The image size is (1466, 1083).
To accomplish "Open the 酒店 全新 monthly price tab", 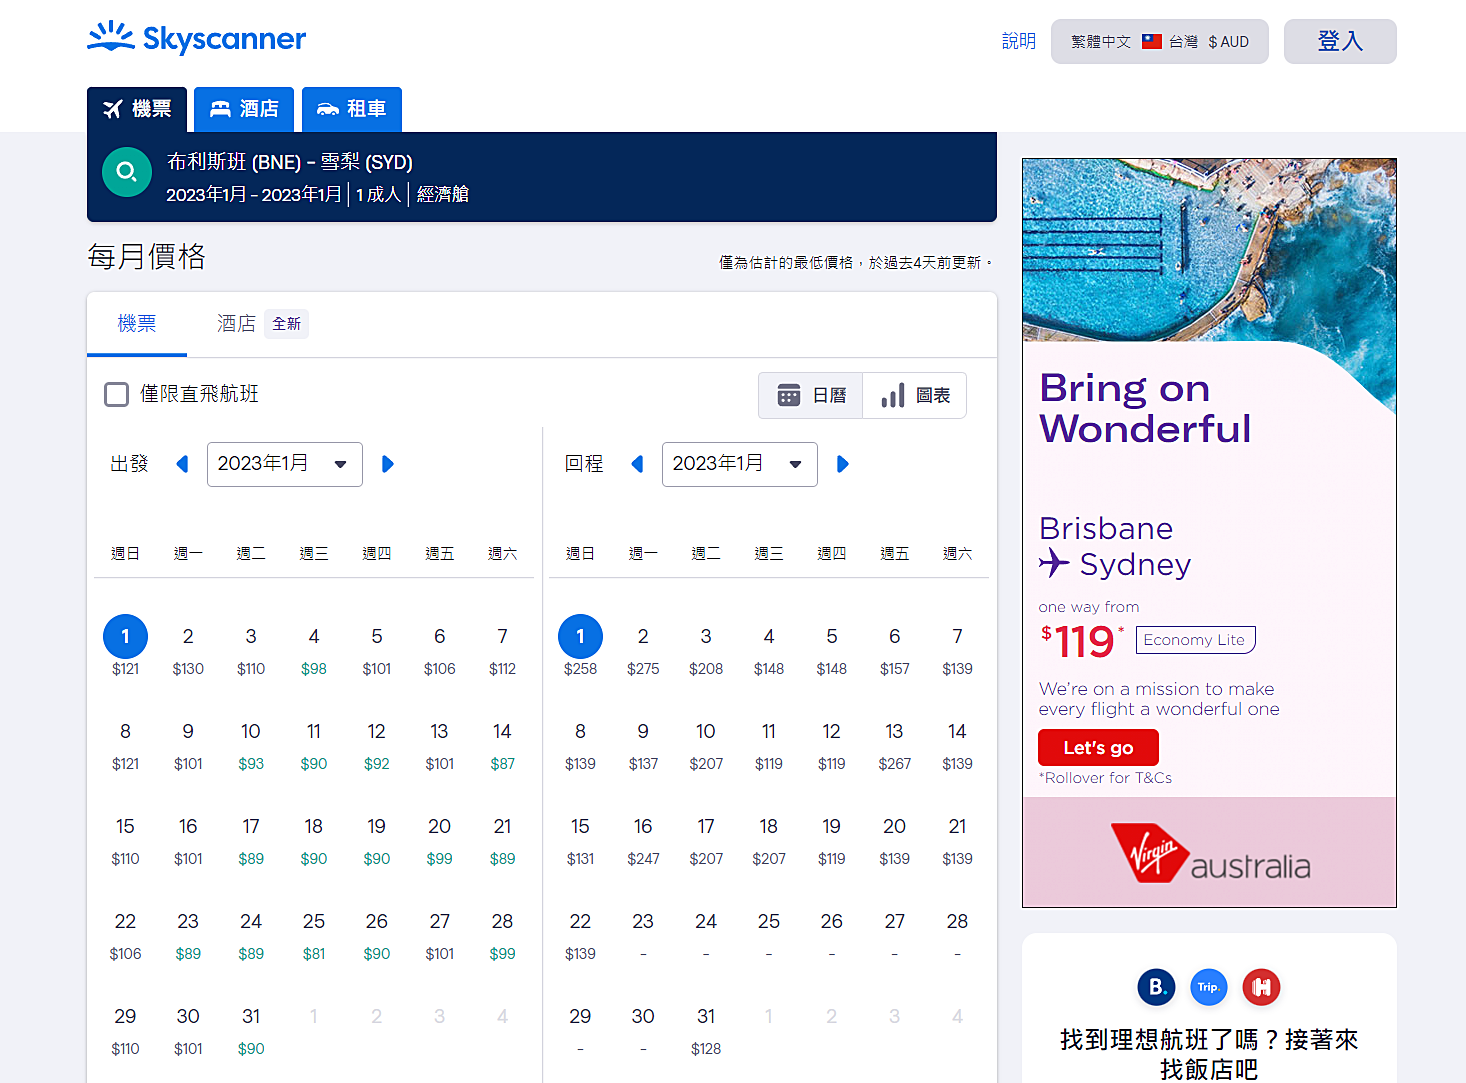I will 262,324.
